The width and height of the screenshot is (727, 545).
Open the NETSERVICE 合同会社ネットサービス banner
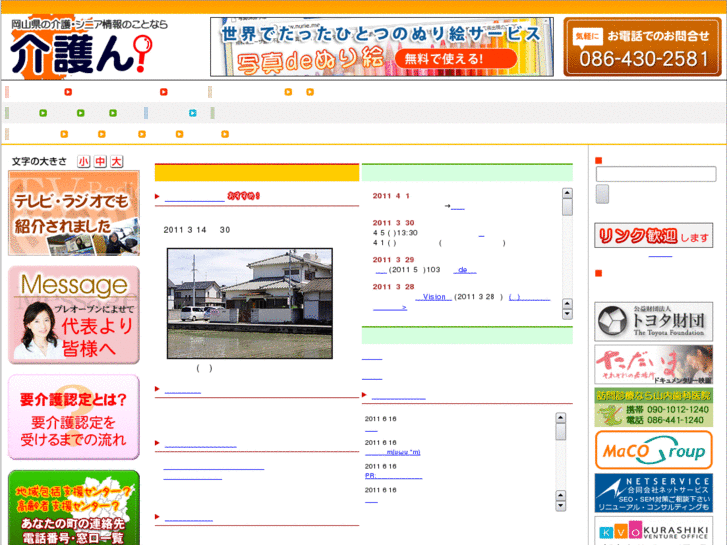(x=654, y=493)
